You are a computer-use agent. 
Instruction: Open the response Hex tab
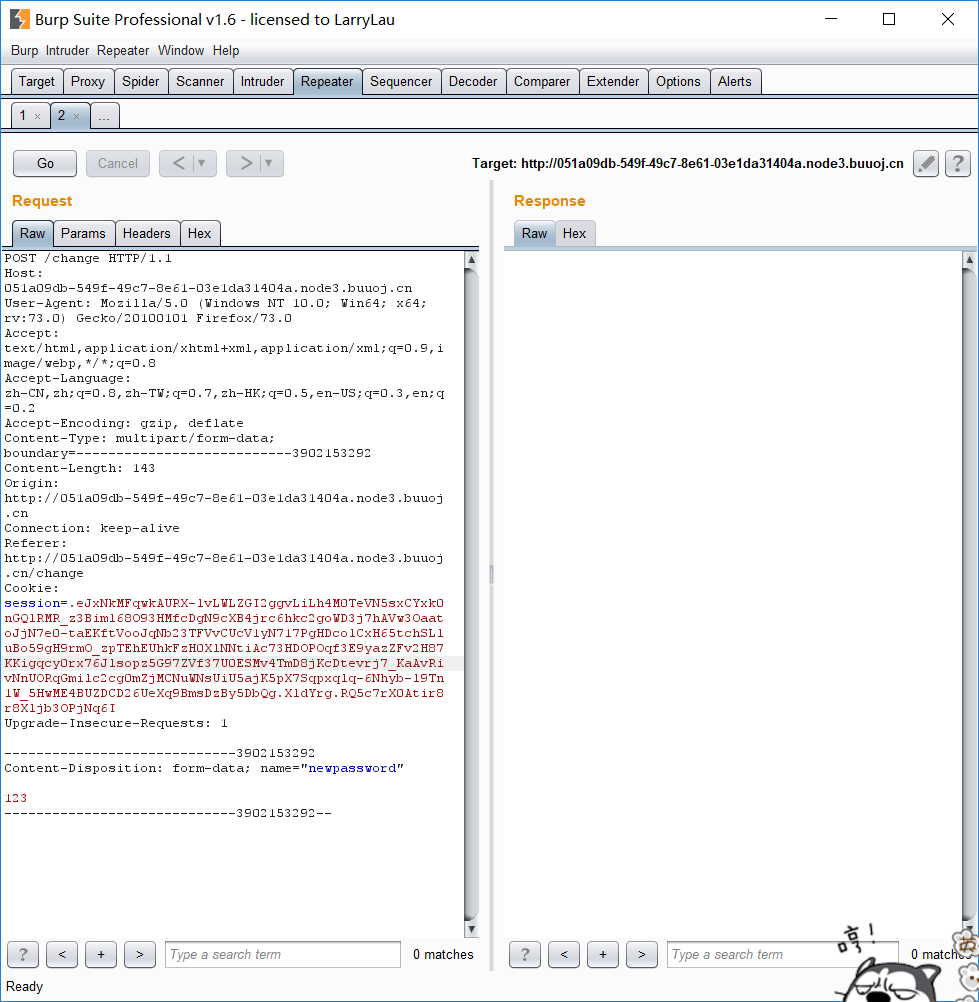pos(574,233)
